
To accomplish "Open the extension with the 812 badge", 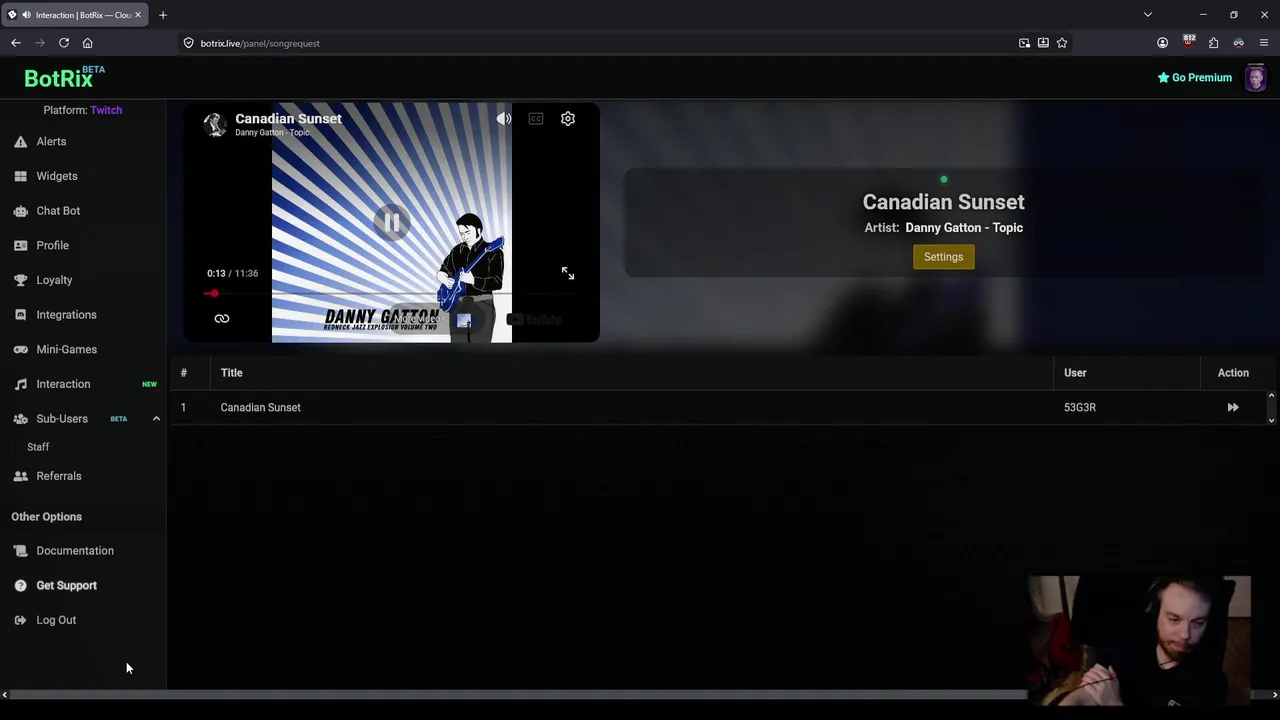I will tap(1188, 42).
